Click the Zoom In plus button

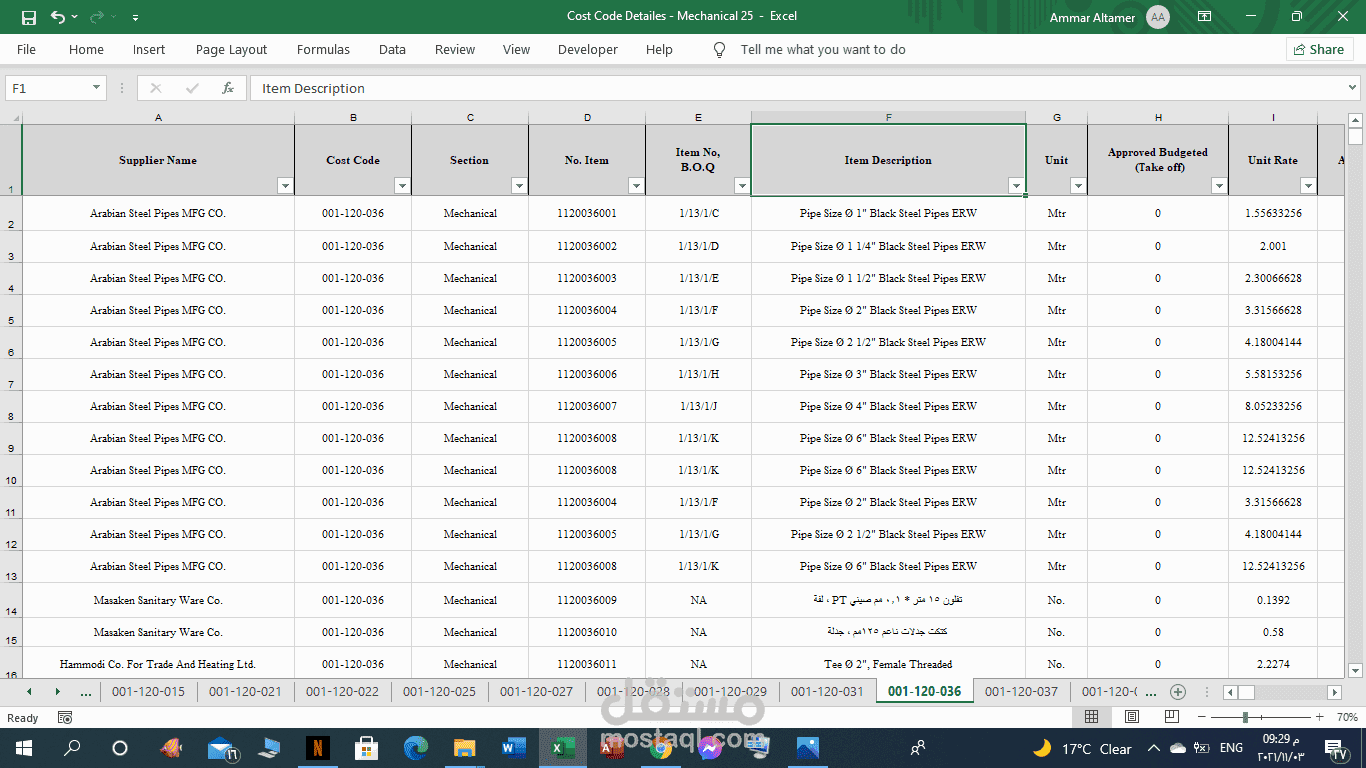click(1320, 717)
